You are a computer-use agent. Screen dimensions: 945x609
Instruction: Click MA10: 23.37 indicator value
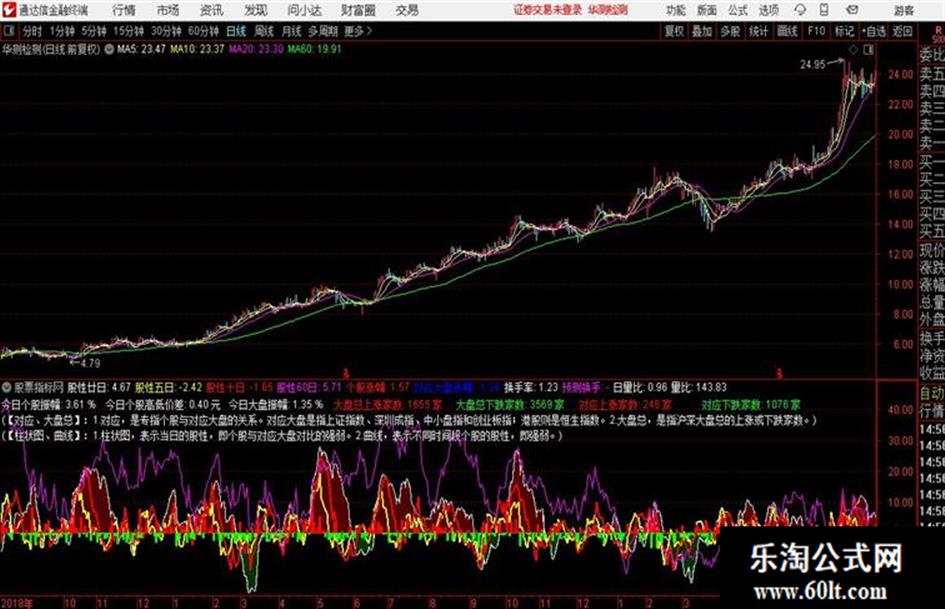(198, 49)
